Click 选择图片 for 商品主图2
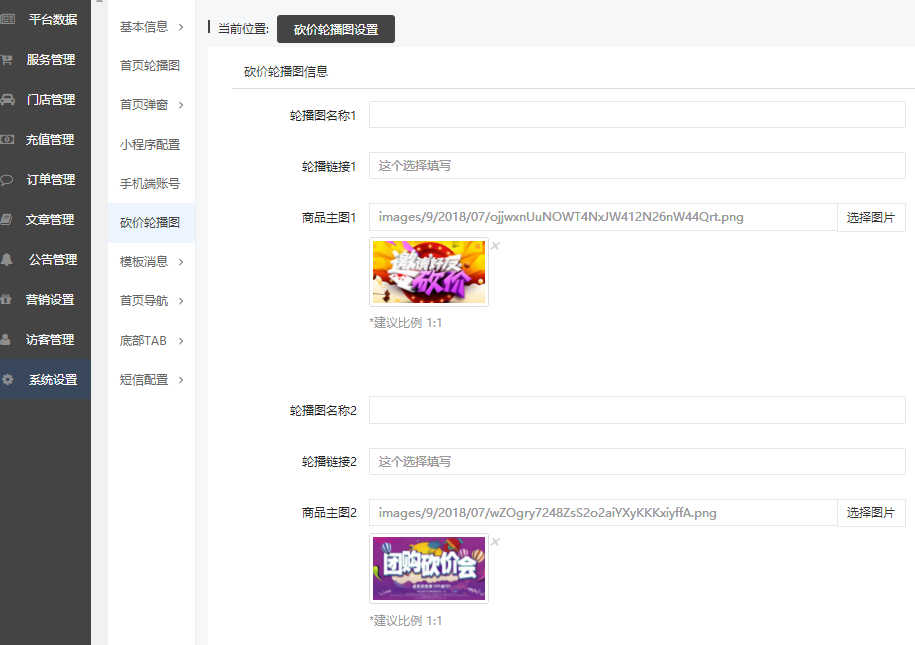This screenshot has width=915, height=645. [x=871, y=513]
